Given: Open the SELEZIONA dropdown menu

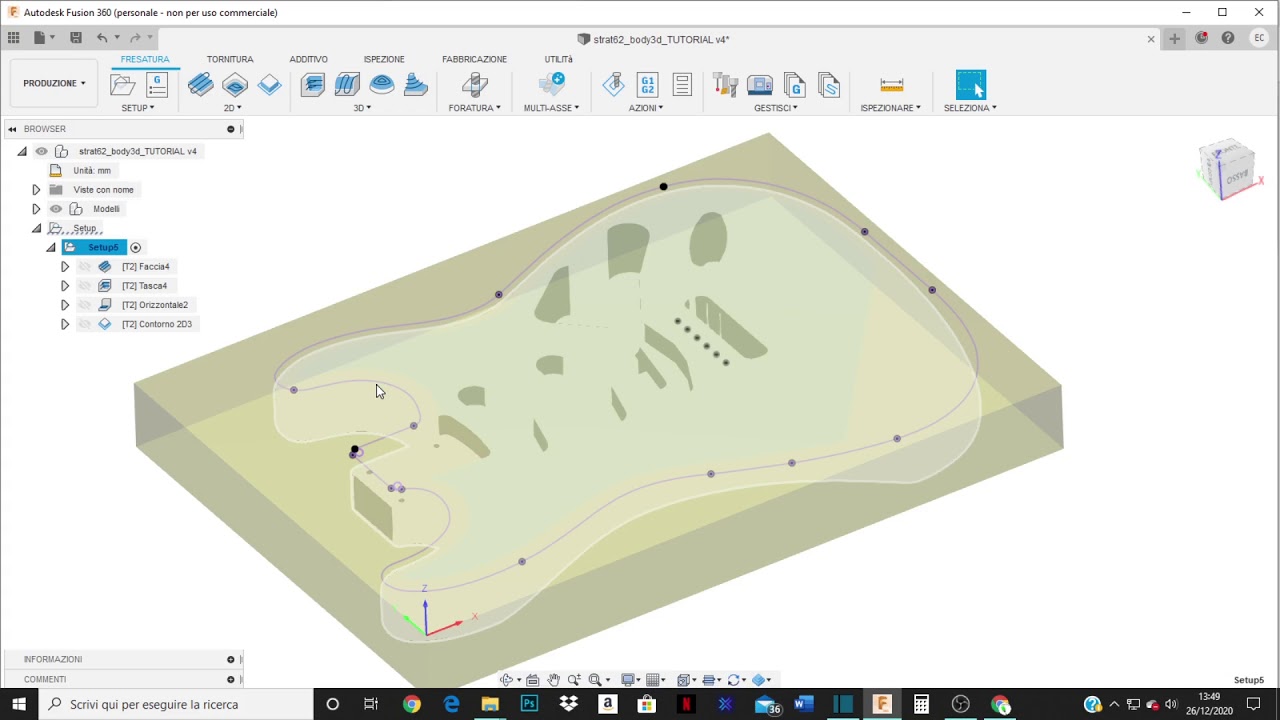Looking at the screenshot, I should (970, 108).
